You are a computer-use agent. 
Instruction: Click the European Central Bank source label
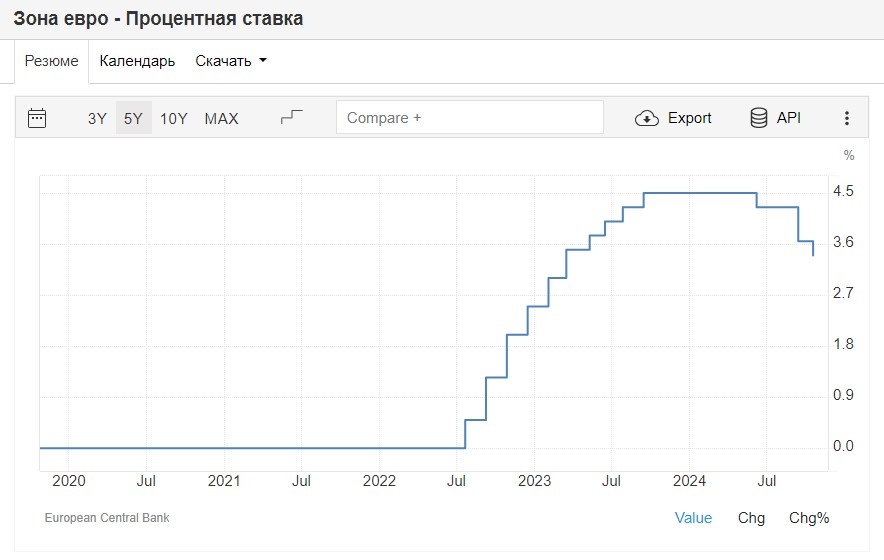(107, 518)
